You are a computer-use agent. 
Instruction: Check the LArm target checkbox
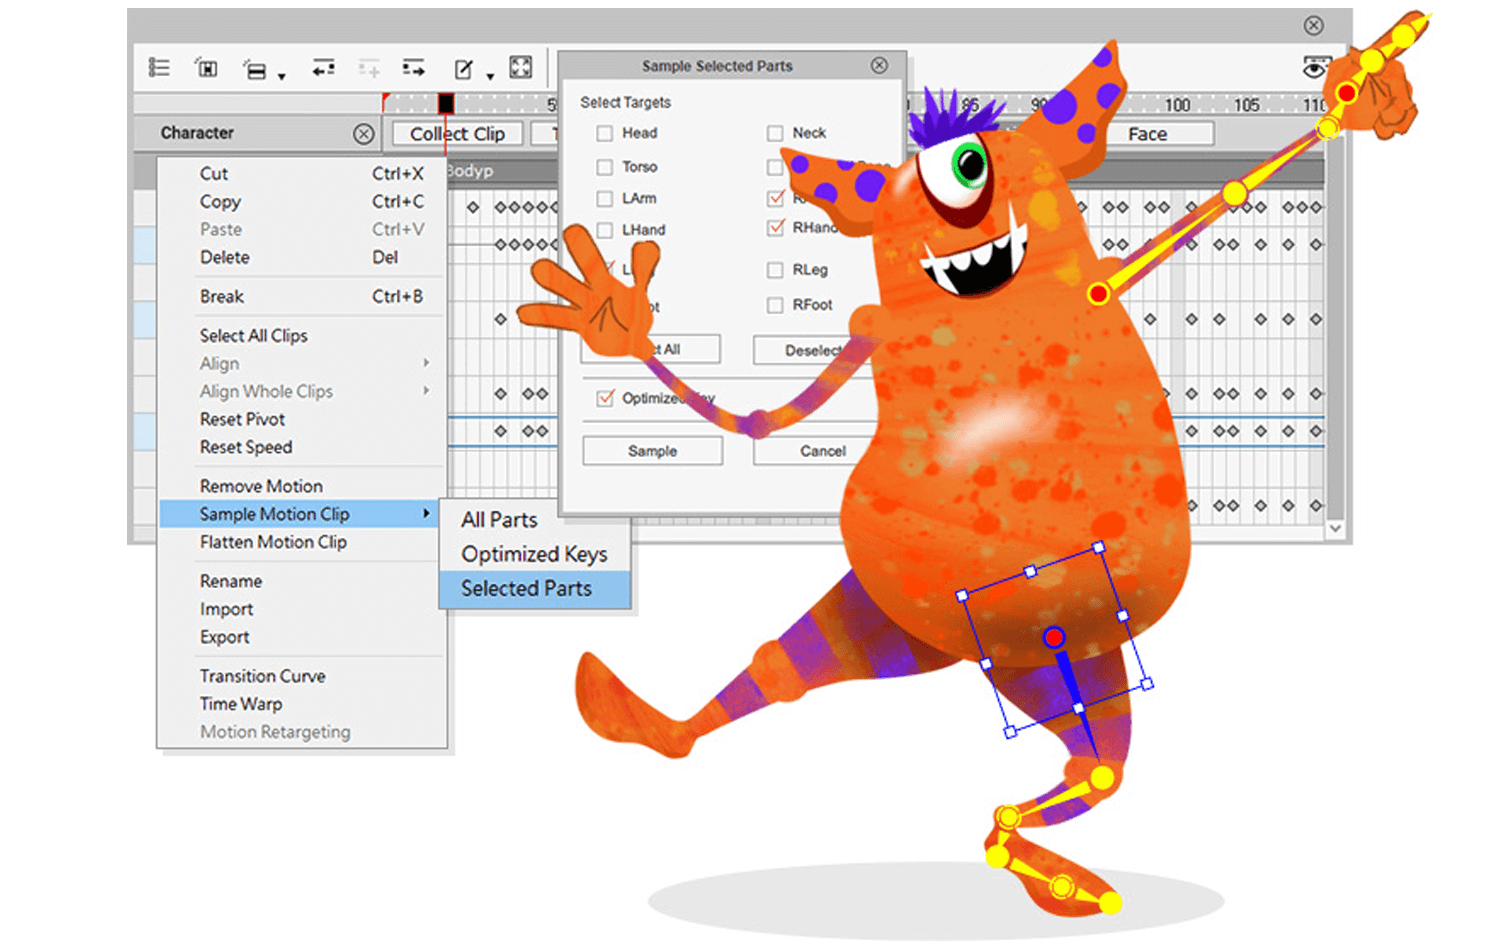pyautogui.click(x=604, y=199)
